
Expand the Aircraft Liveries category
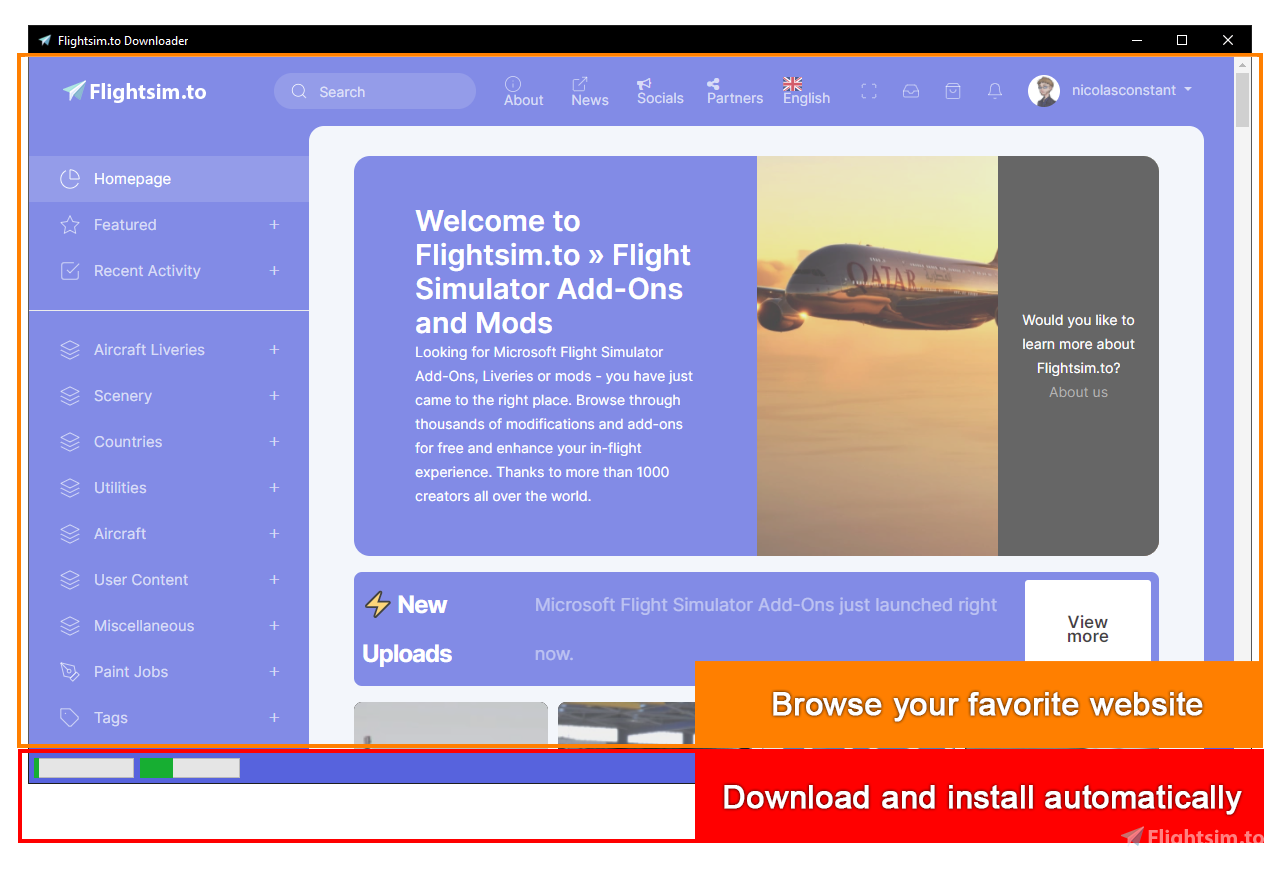274,350
